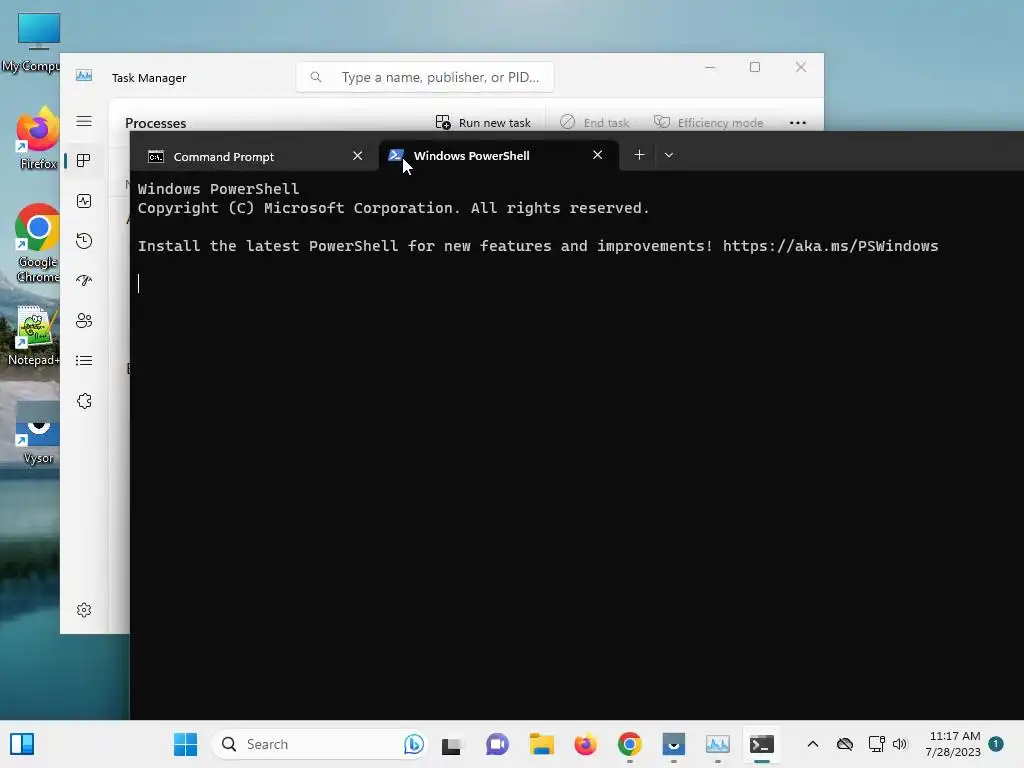Show hidden system tray icons
The height and width of the screenshot is (768, 1024).
click(812, 744)
